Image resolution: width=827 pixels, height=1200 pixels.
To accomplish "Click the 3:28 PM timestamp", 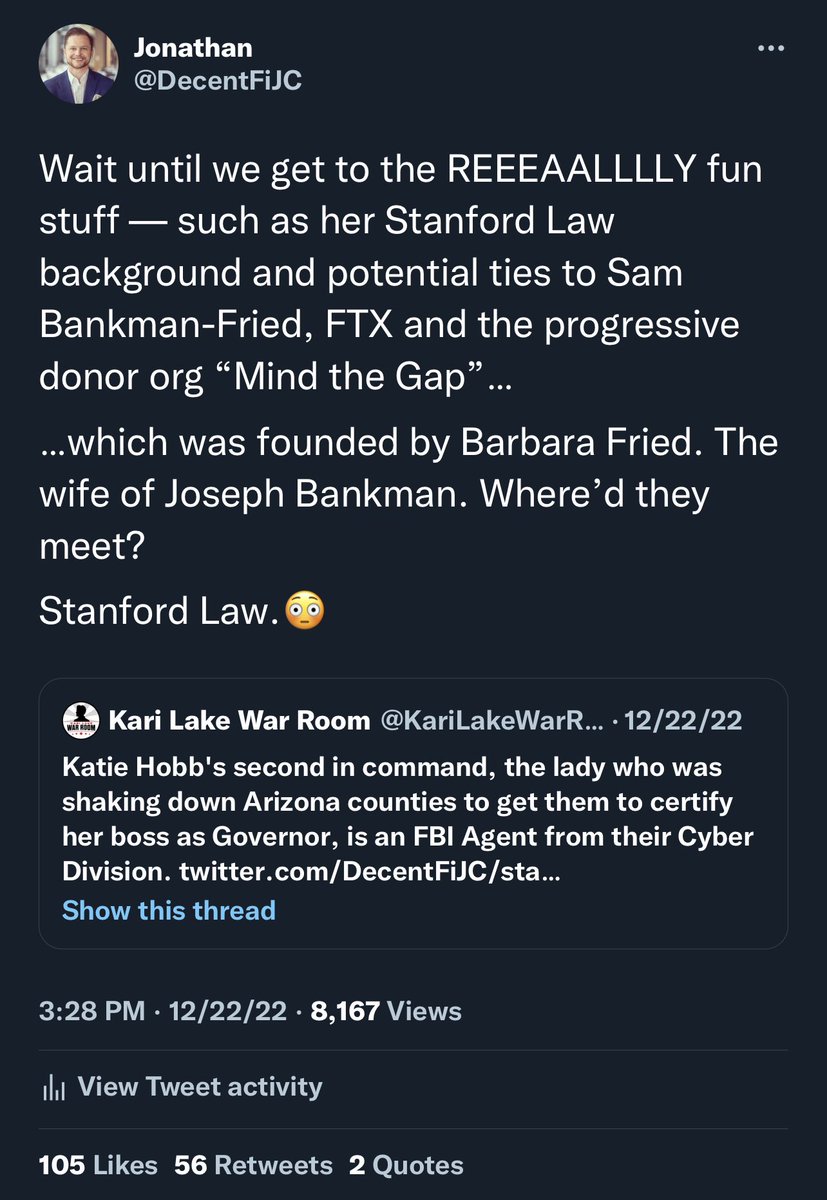I will 92,1011.
